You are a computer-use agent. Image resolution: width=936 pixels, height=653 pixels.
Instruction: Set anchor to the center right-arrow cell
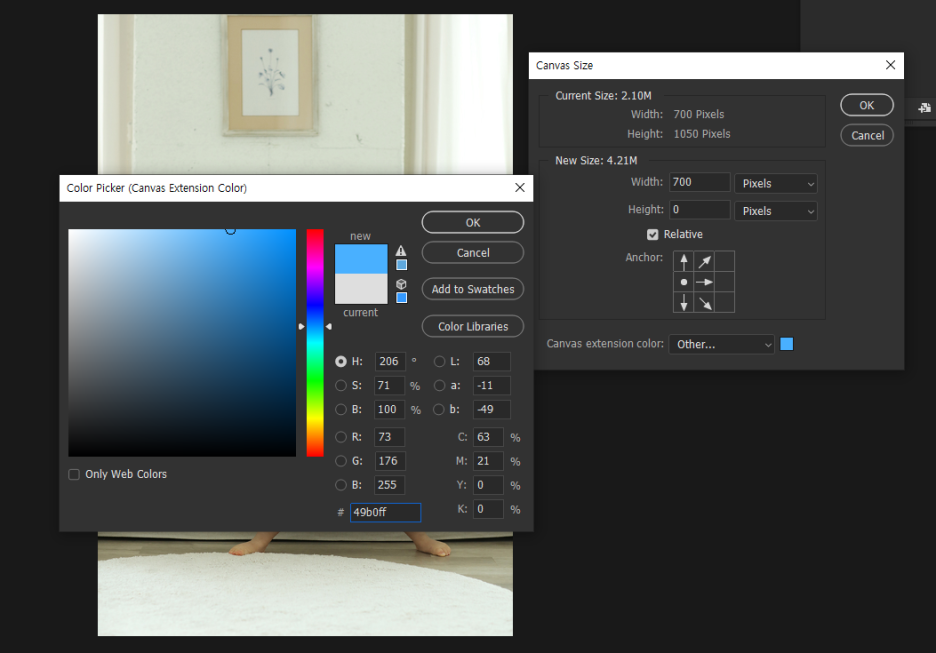click(704, 282)
